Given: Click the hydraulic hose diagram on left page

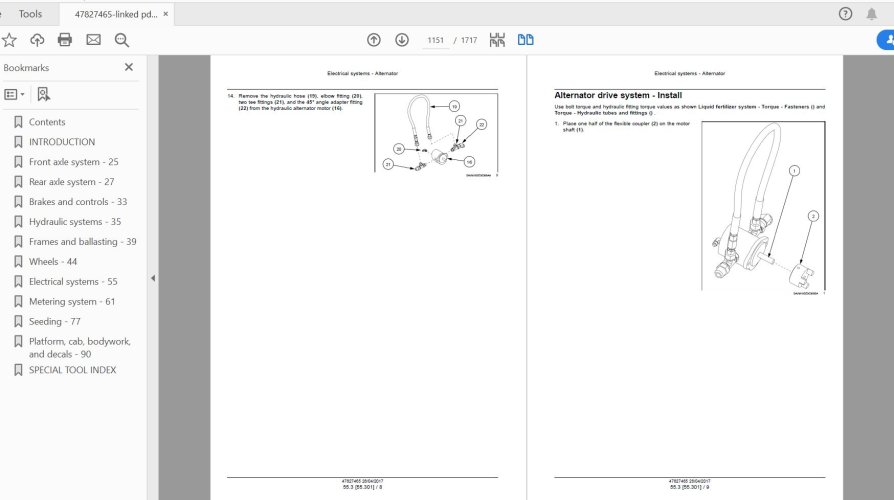Looking at the screenshot, I should coord(436,133).
